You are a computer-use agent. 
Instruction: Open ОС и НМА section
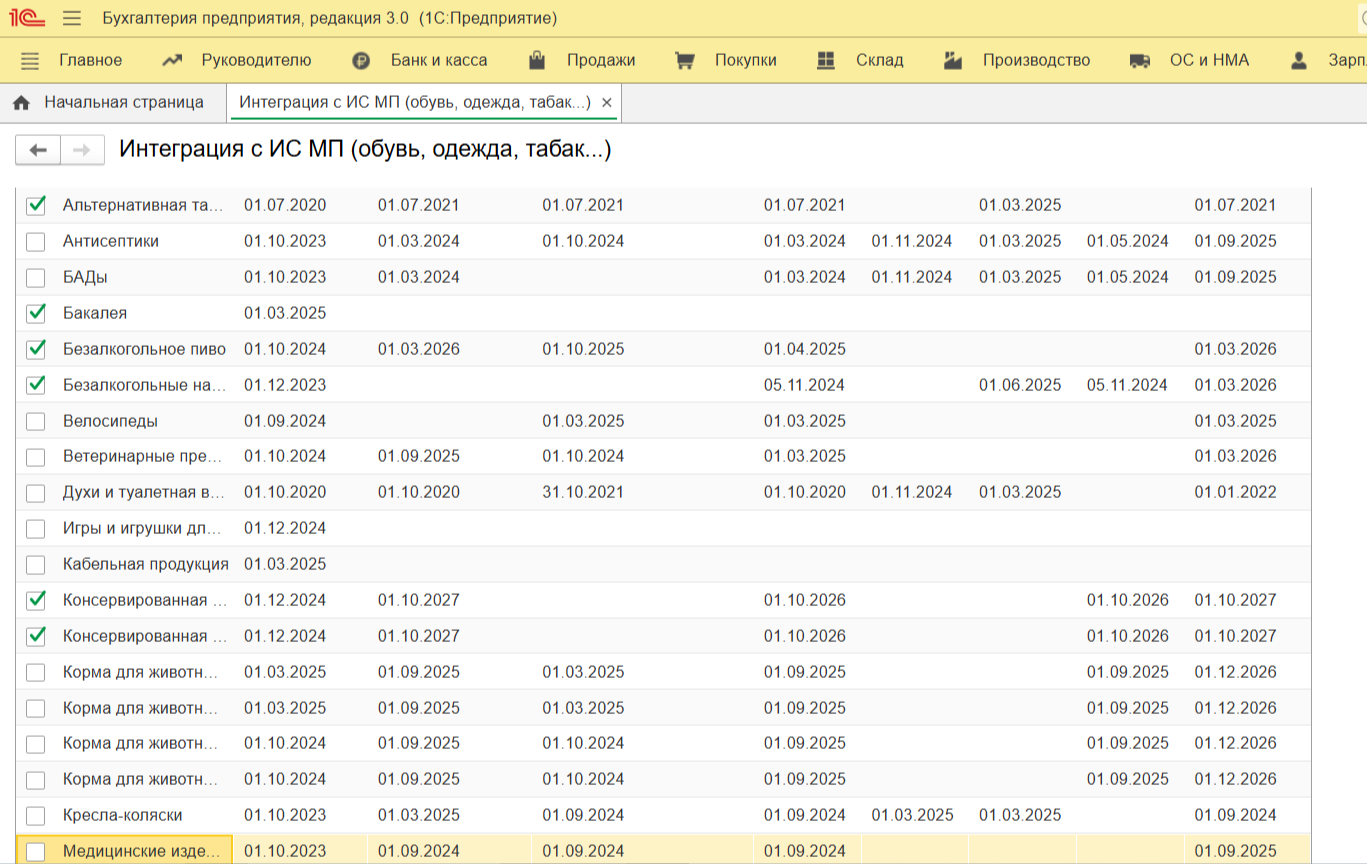1208,60
